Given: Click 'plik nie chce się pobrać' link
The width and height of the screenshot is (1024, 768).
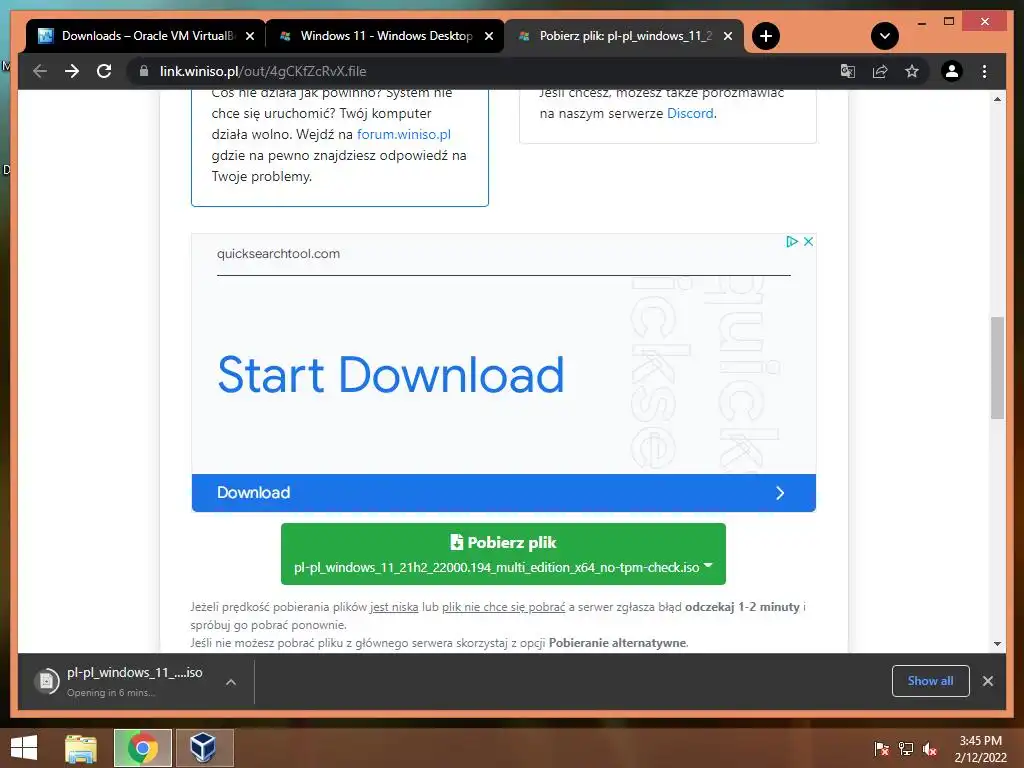Looking at the screenshot, I should [x=504, y=607].
